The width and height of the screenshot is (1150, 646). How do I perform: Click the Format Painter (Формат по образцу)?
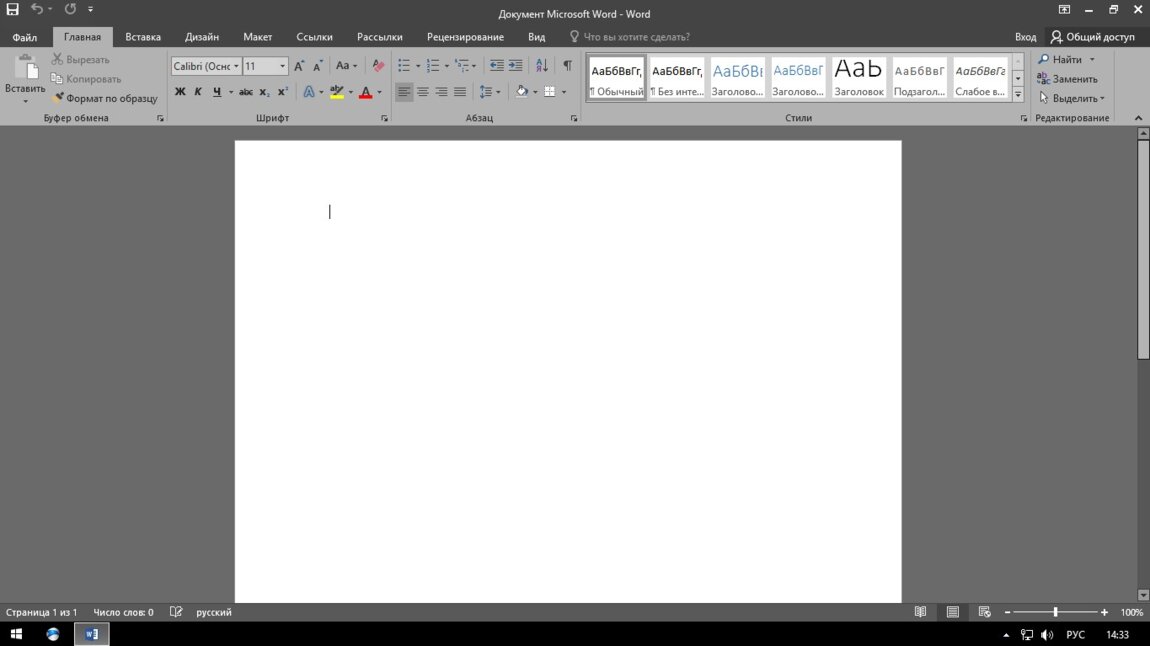tap(106, 98)
